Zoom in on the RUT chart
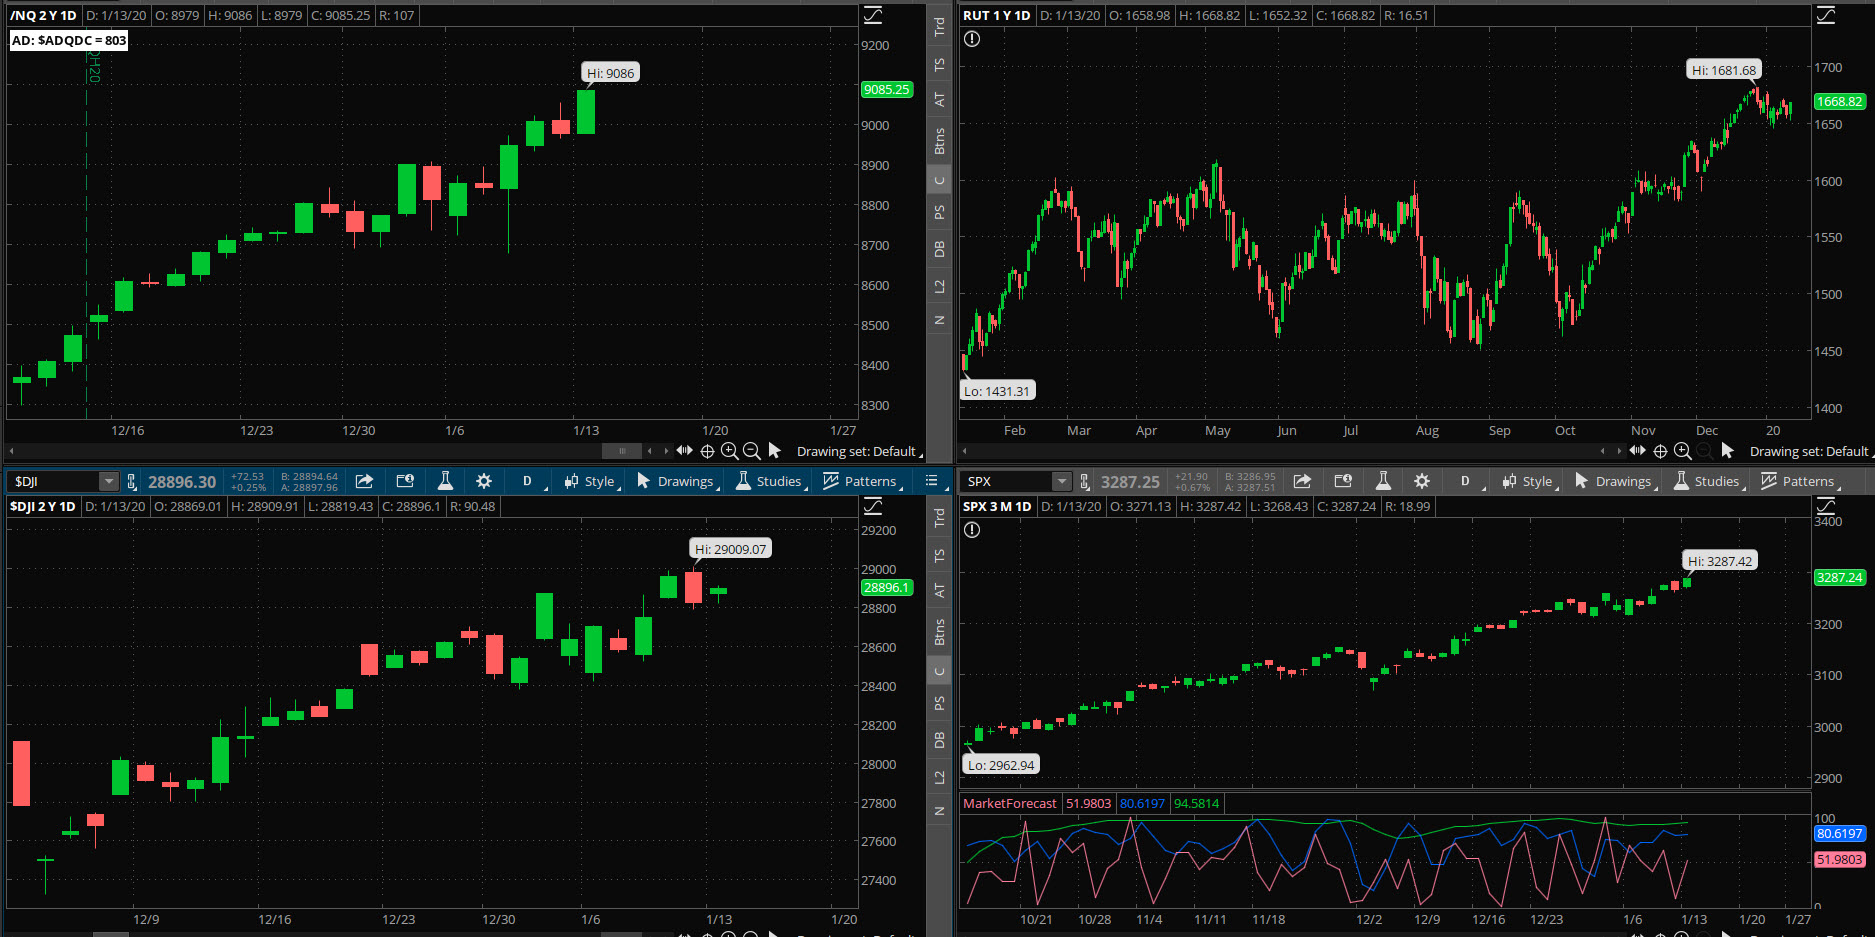 (x=1682, y=451)
